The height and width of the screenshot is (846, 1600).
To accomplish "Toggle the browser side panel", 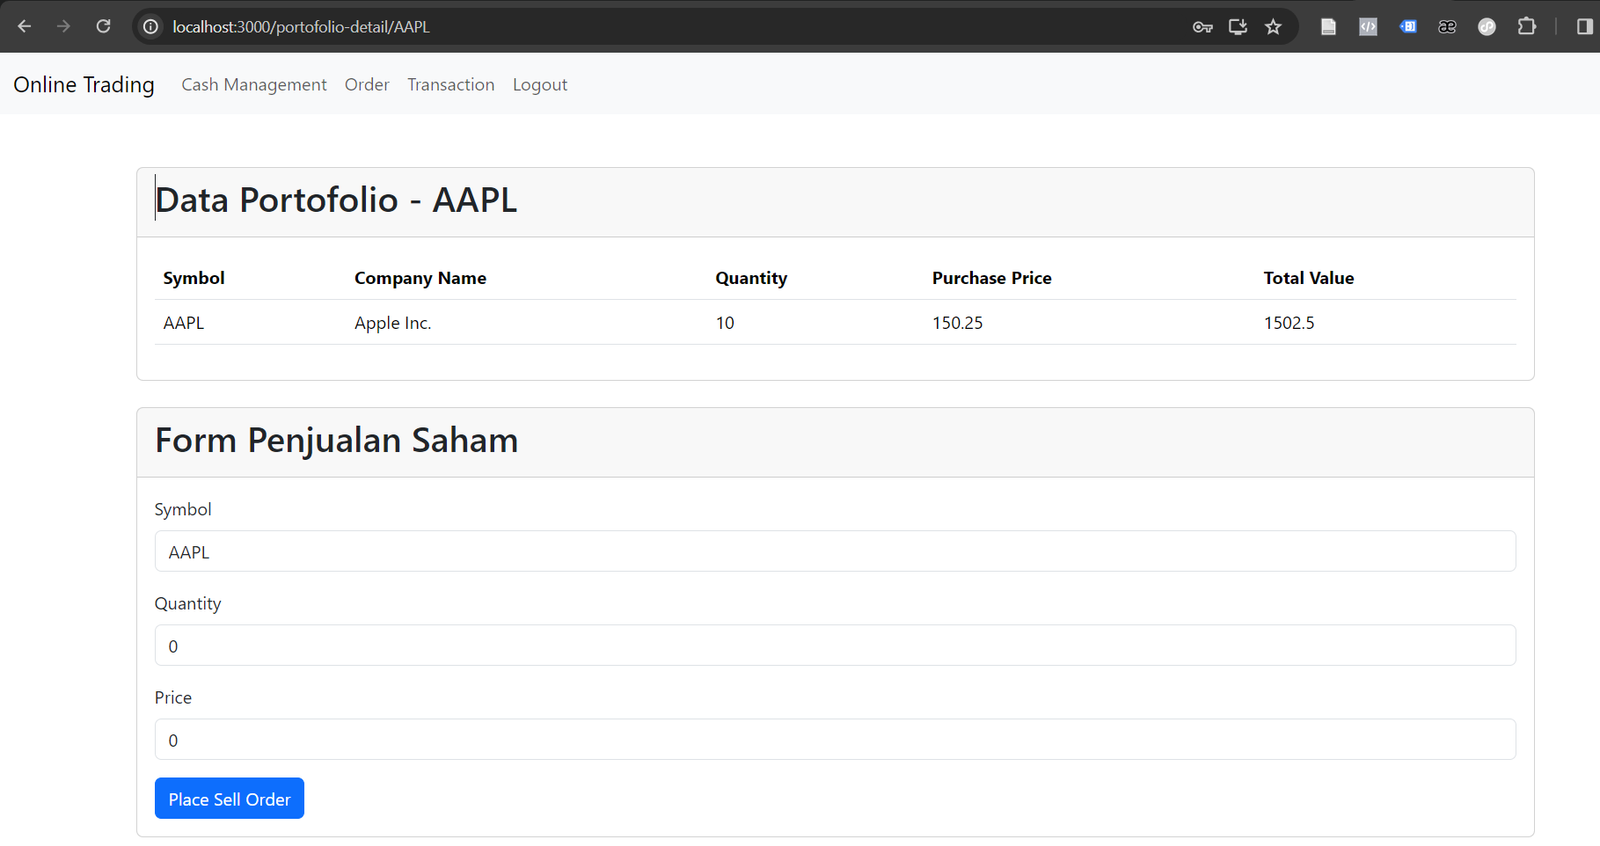I will coord(1584,27).
